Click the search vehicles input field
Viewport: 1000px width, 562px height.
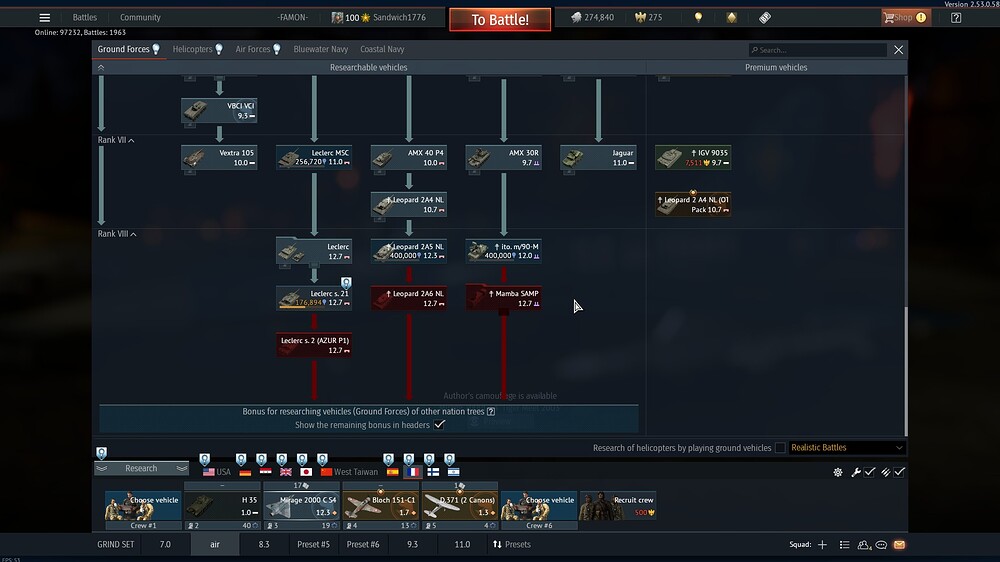click(x=820, y=50)
